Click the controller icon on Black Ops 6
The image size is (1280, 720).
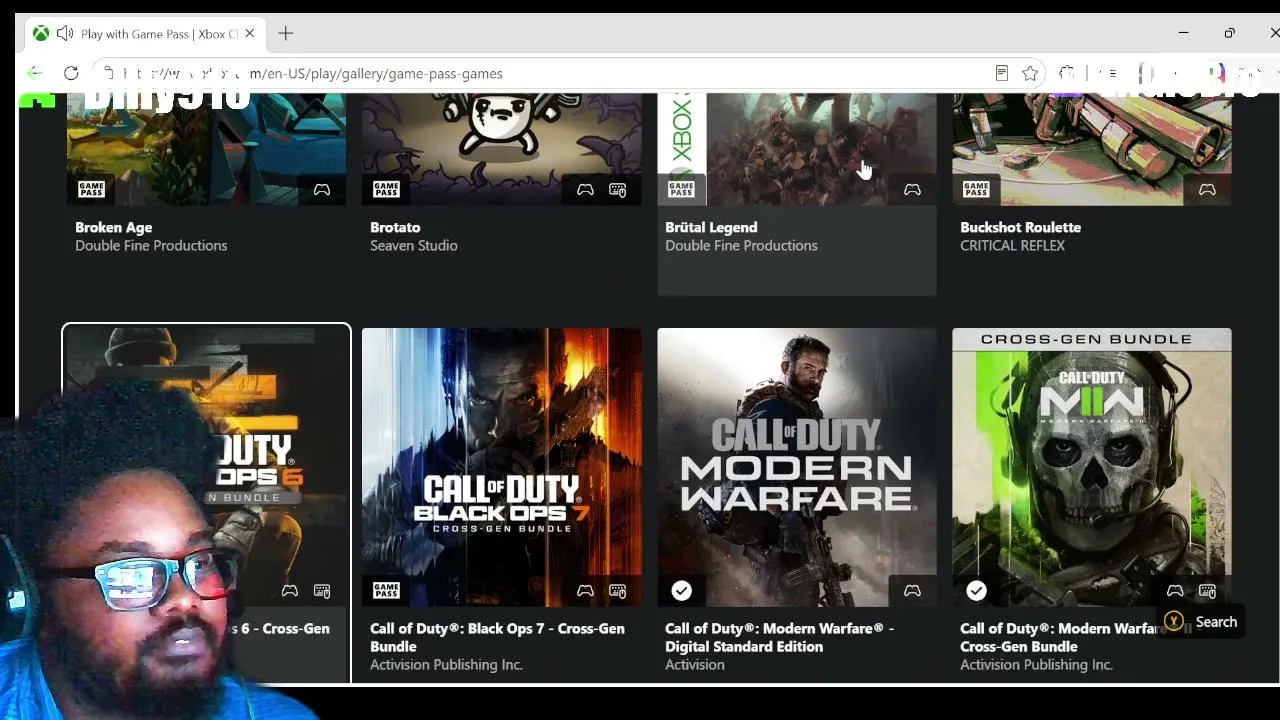point(290,591)
